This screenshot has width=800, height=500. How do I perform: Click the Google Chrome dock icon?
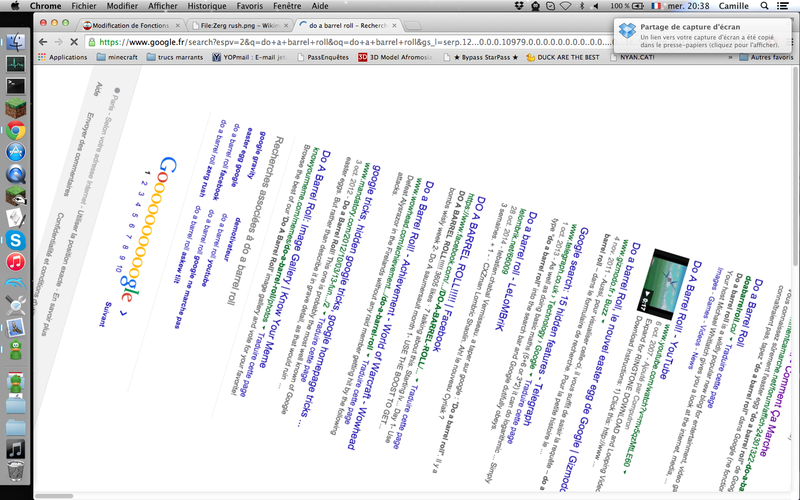16,131
